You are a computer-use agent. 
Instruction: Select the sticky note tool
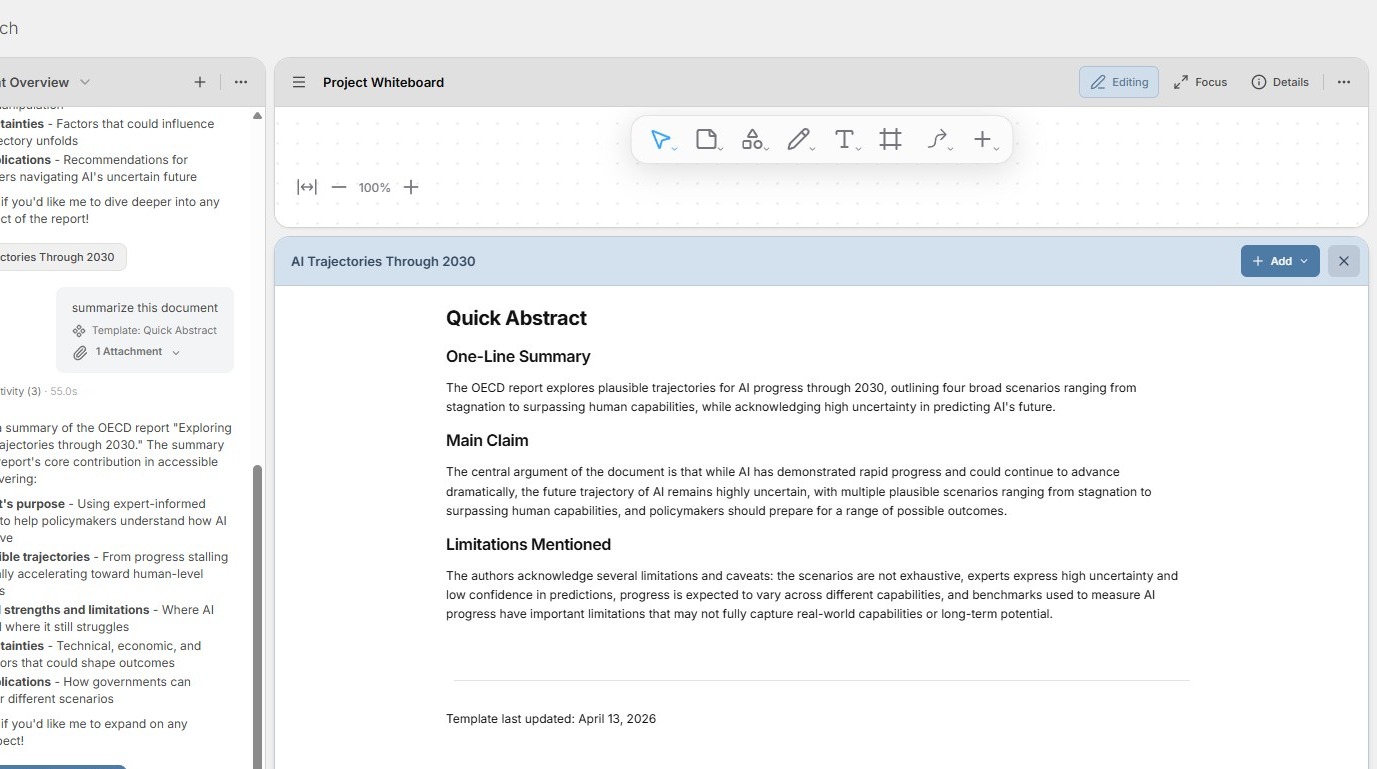tap(706, 140)
